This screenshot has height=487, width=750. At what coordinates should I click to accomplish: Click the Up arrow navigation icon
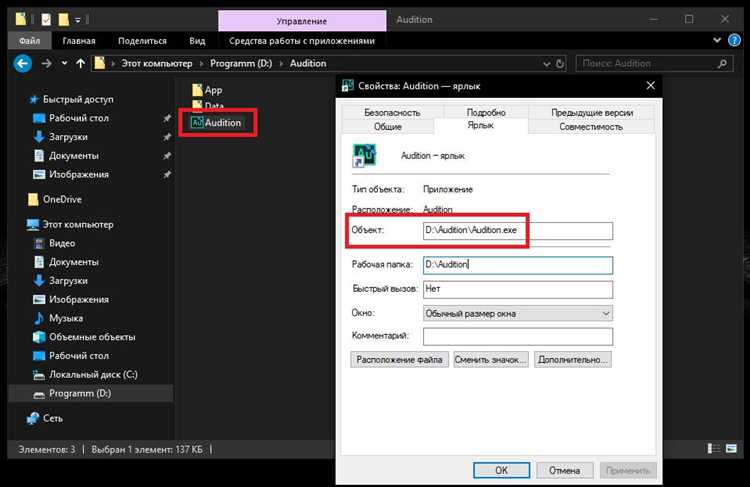click(78, 63)
